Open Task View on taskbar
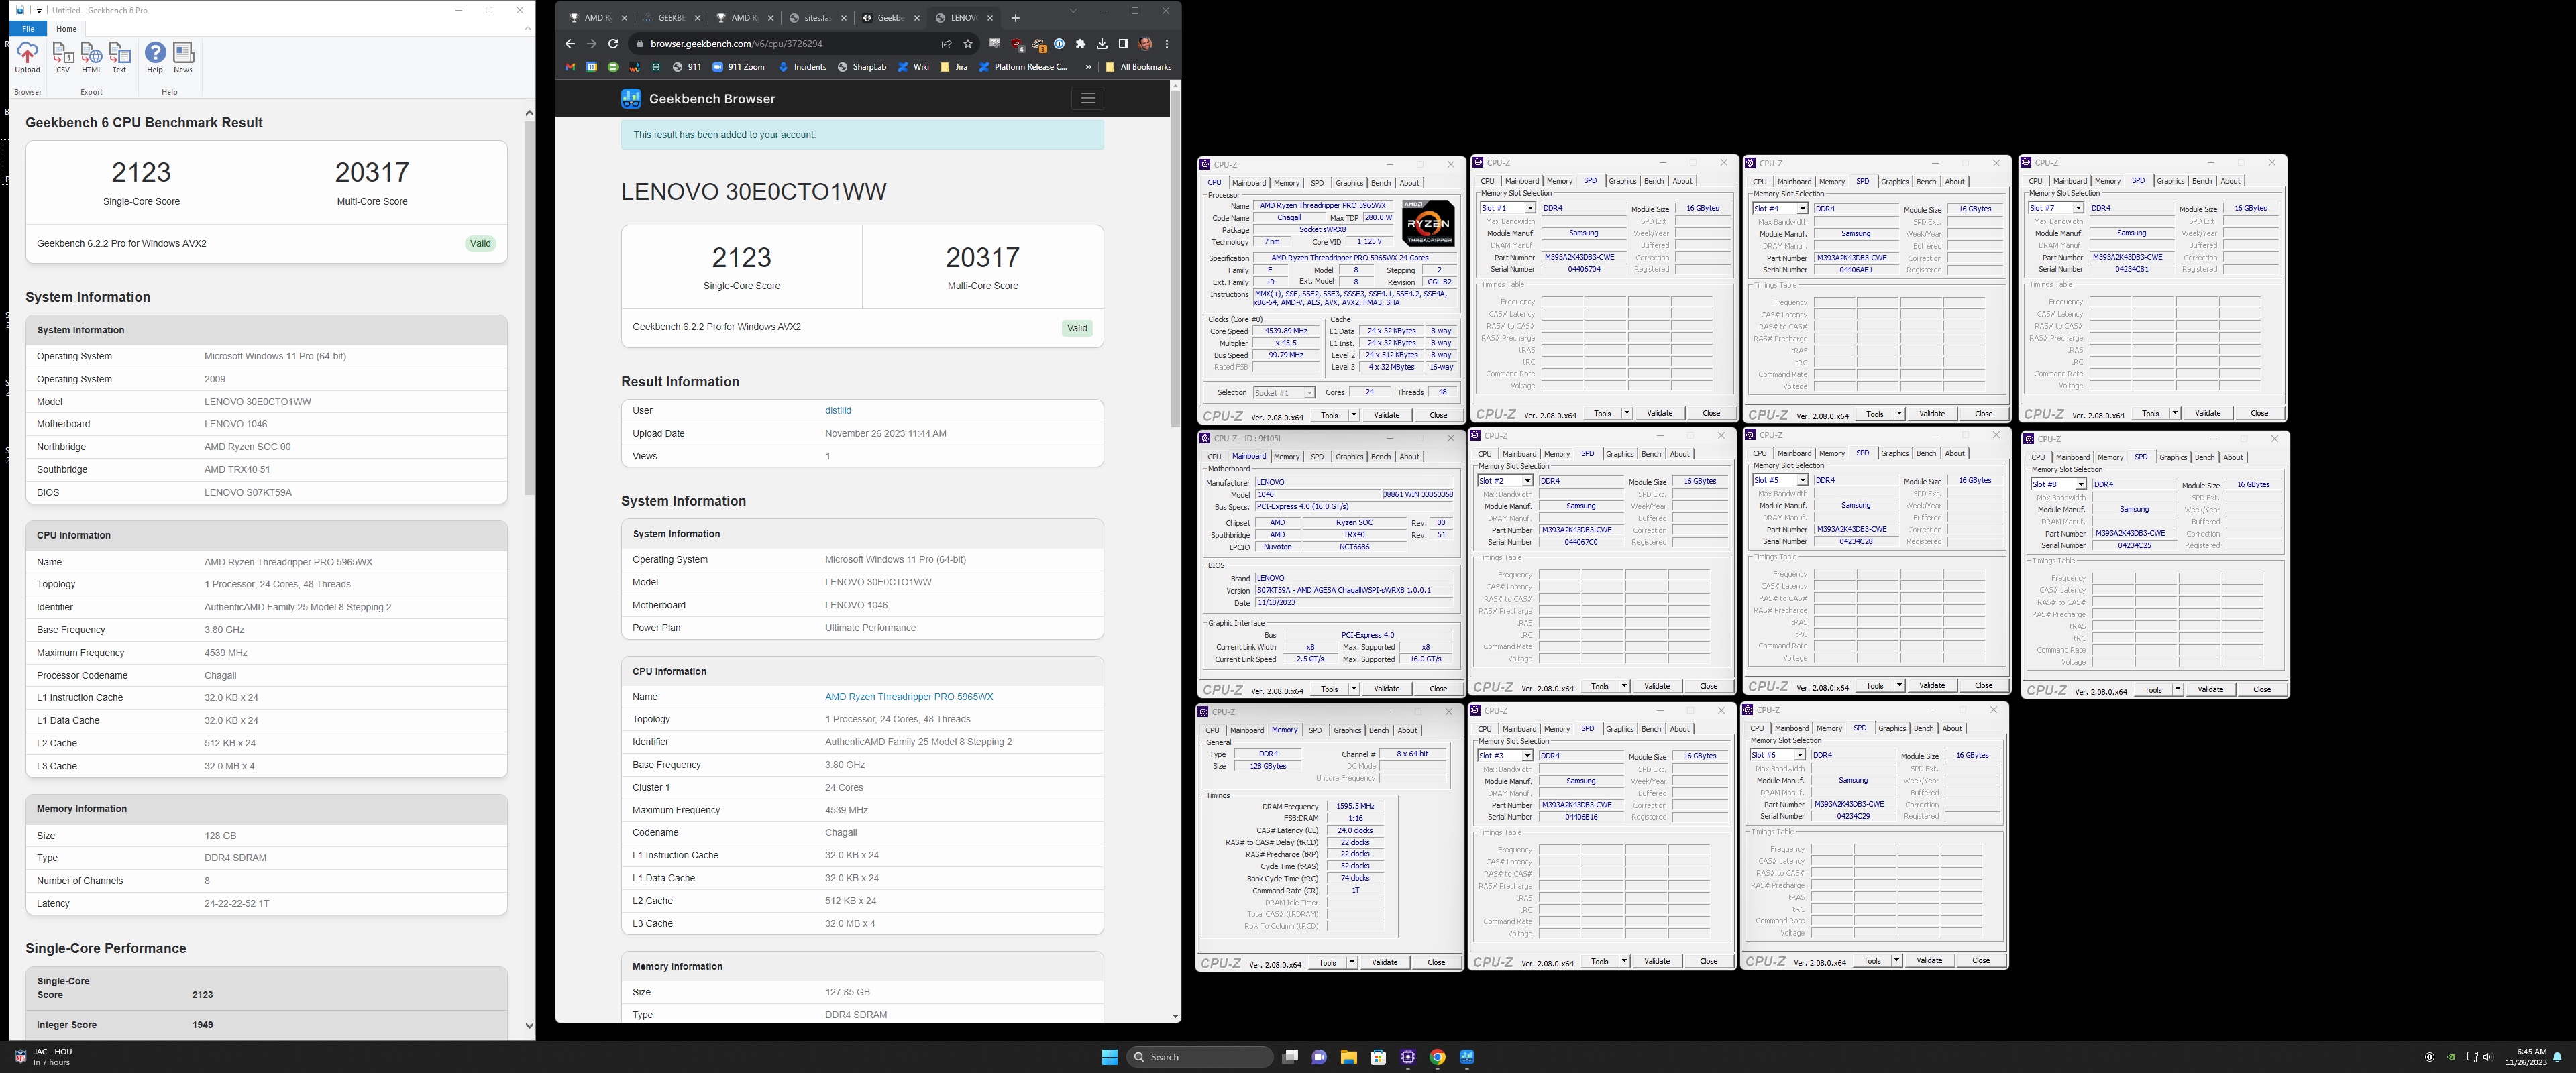This screenshot has height=1073, width=2576. pyautogui.click(x=1290, y=1057)
